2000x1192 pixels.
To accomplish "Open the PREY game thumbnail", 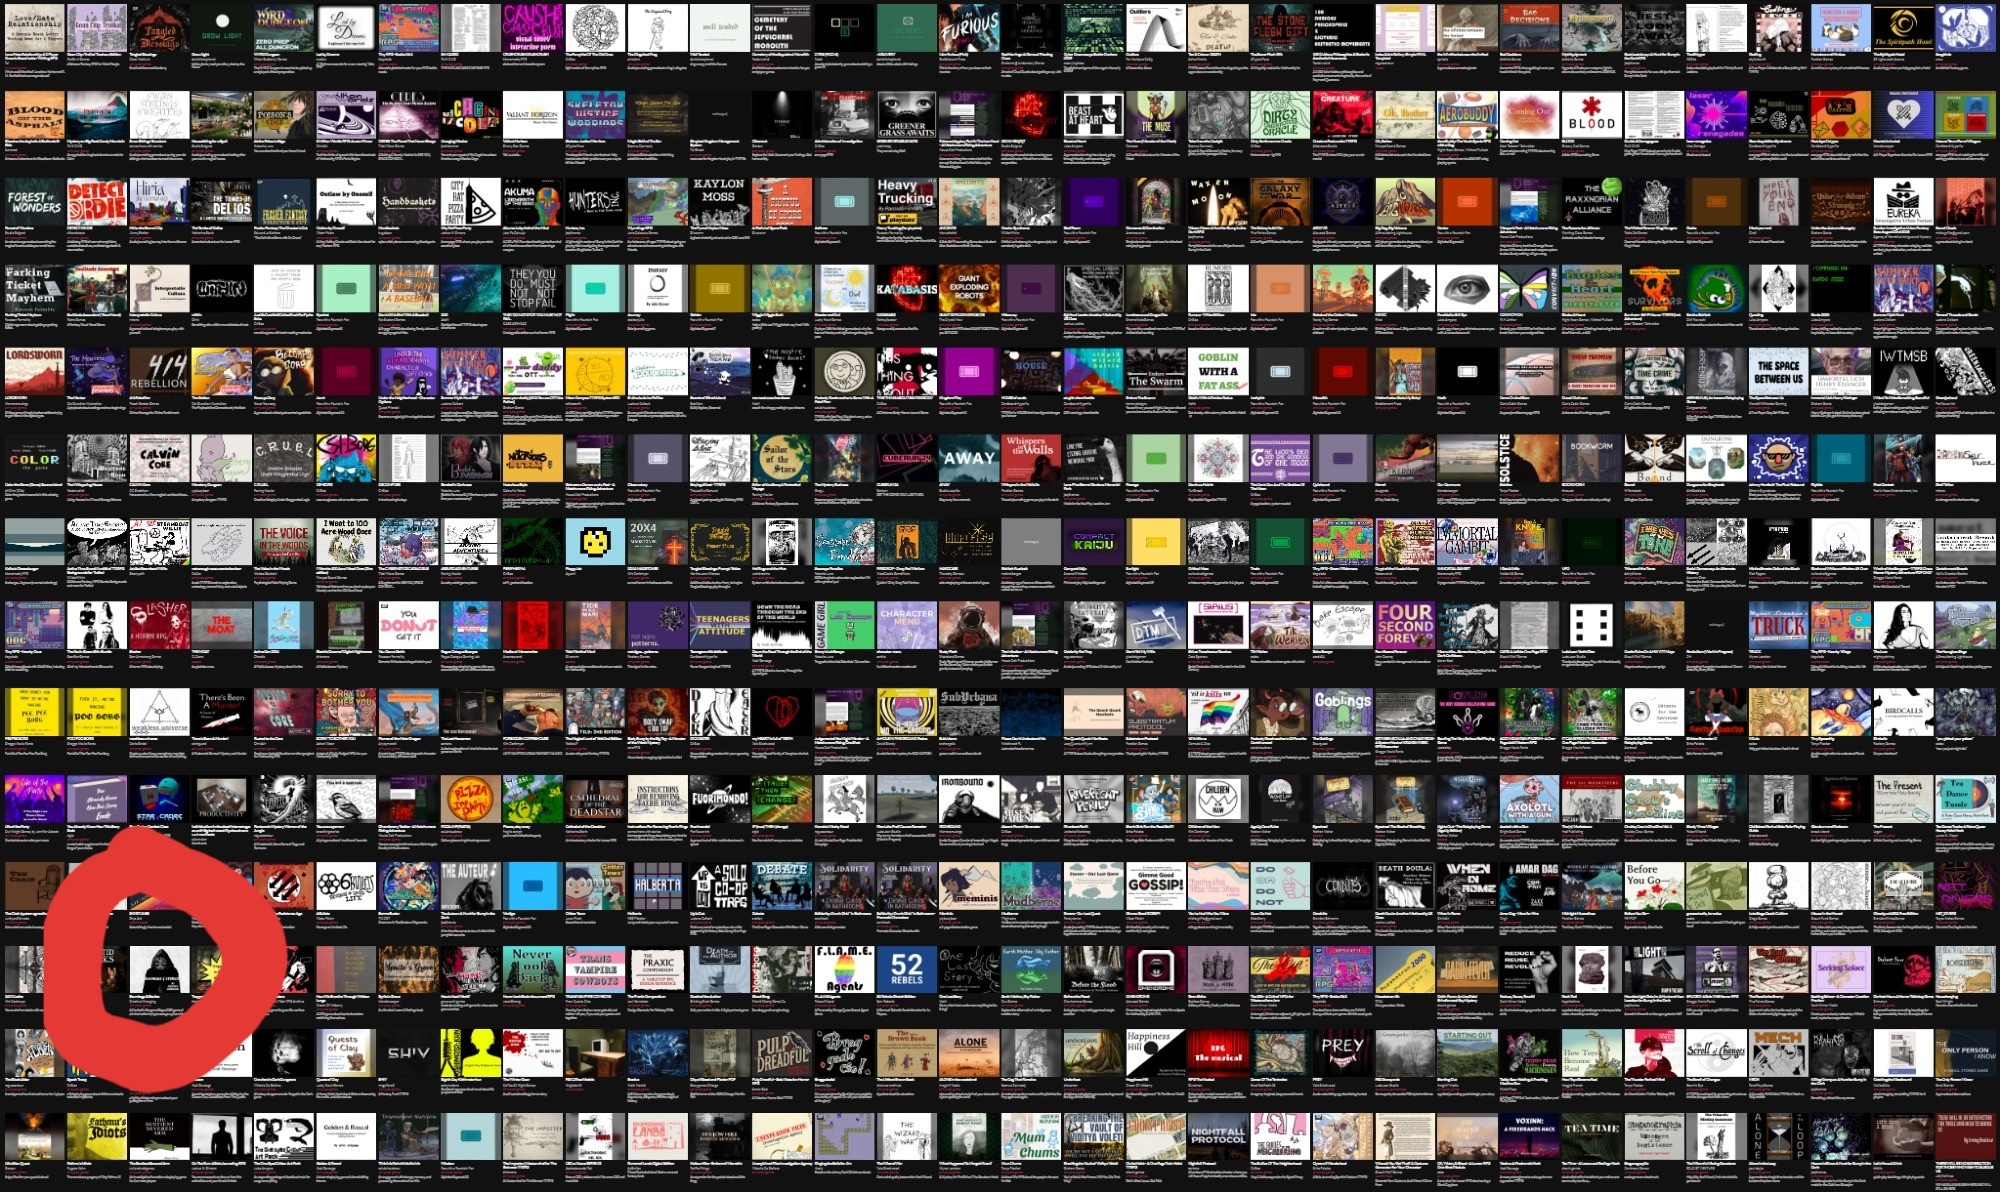I will pyautogui.click(x=1342, y=1053).
